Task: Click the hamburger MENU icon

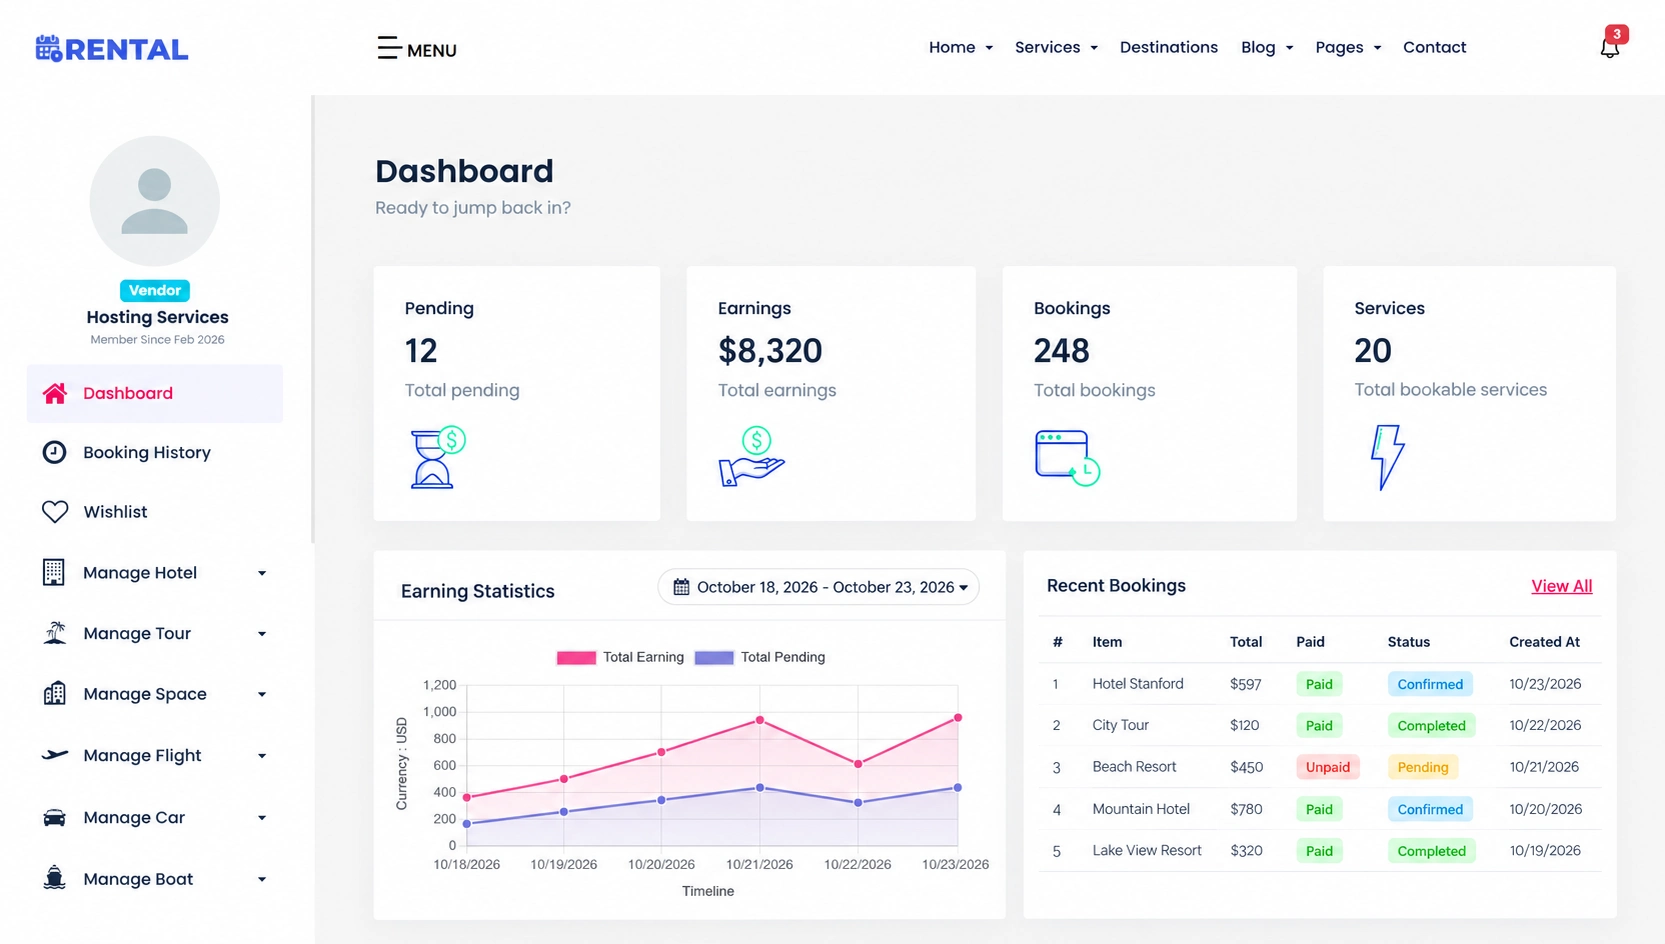Action: [389, 48]
